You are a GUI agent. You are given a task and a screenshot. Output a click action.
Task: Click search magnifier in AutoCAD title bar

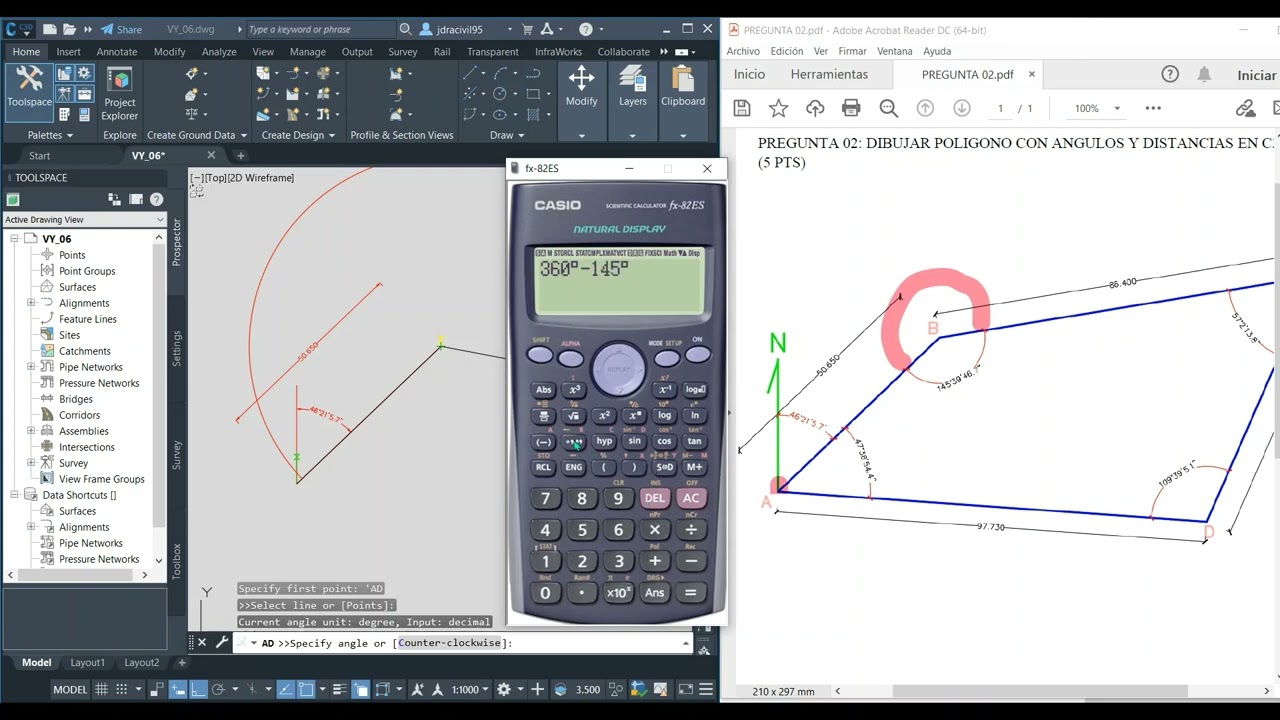point(405,29)
